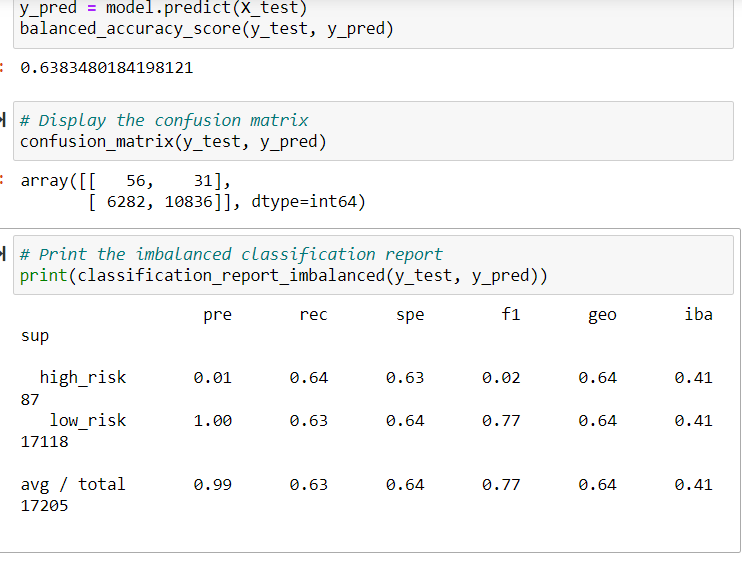This screenshot has height=586, width=742.
Task: Click the 'spe' column header
Action: click(x=410, y=315)
